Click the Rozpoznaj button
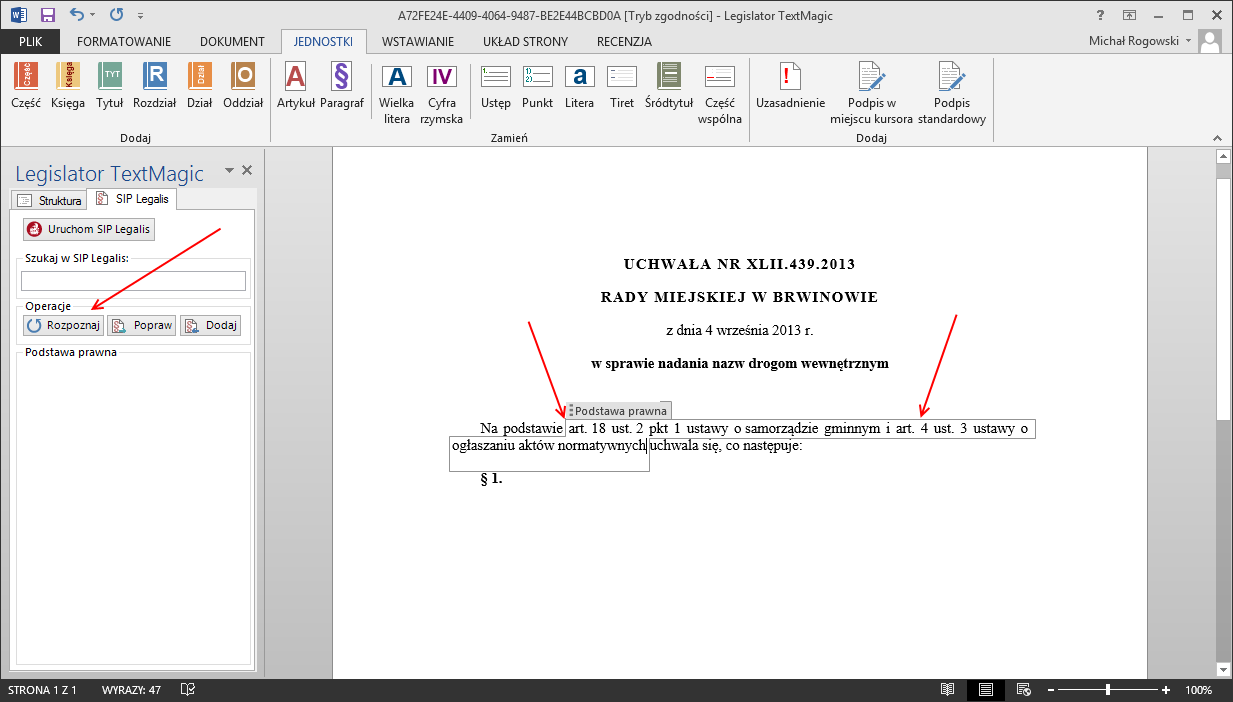Viewport: 1233px width, 702px height. point(63,325)
